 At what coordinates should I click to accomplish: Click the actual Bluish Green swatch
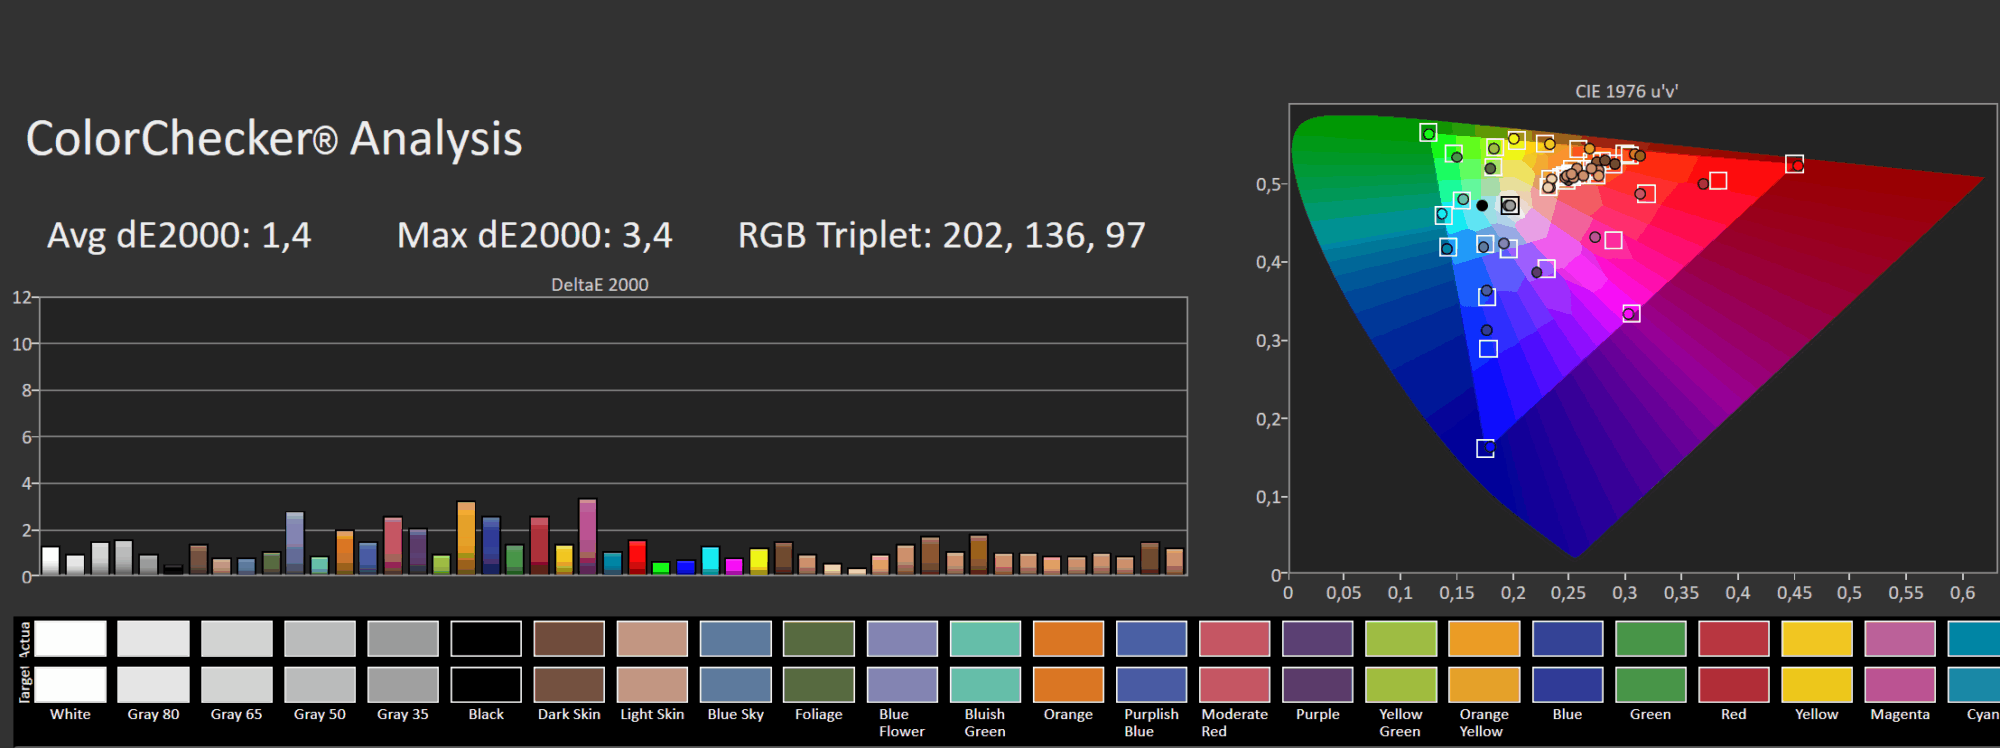click(985, 638)
